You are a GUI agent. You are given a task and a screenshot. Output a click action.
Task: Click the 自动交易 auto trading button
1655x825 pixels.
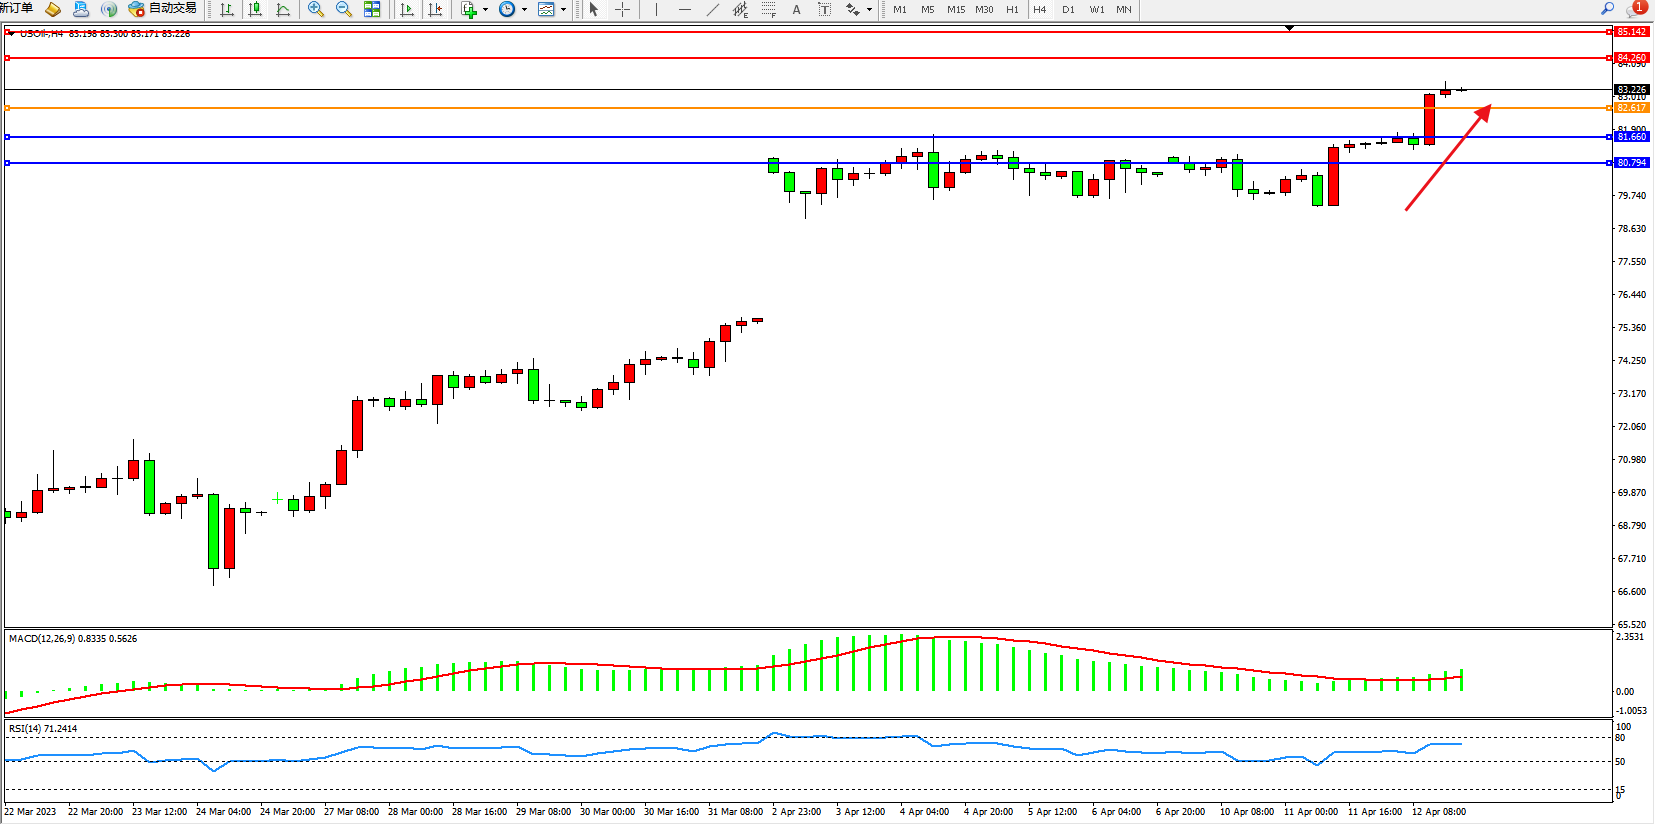(x=163, y=8)
